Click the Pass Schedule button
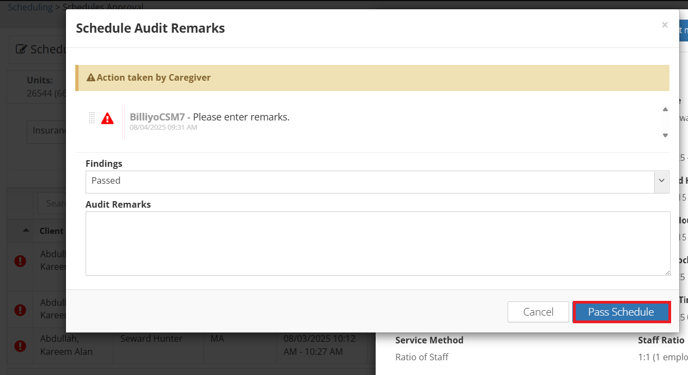 point(621,312)
